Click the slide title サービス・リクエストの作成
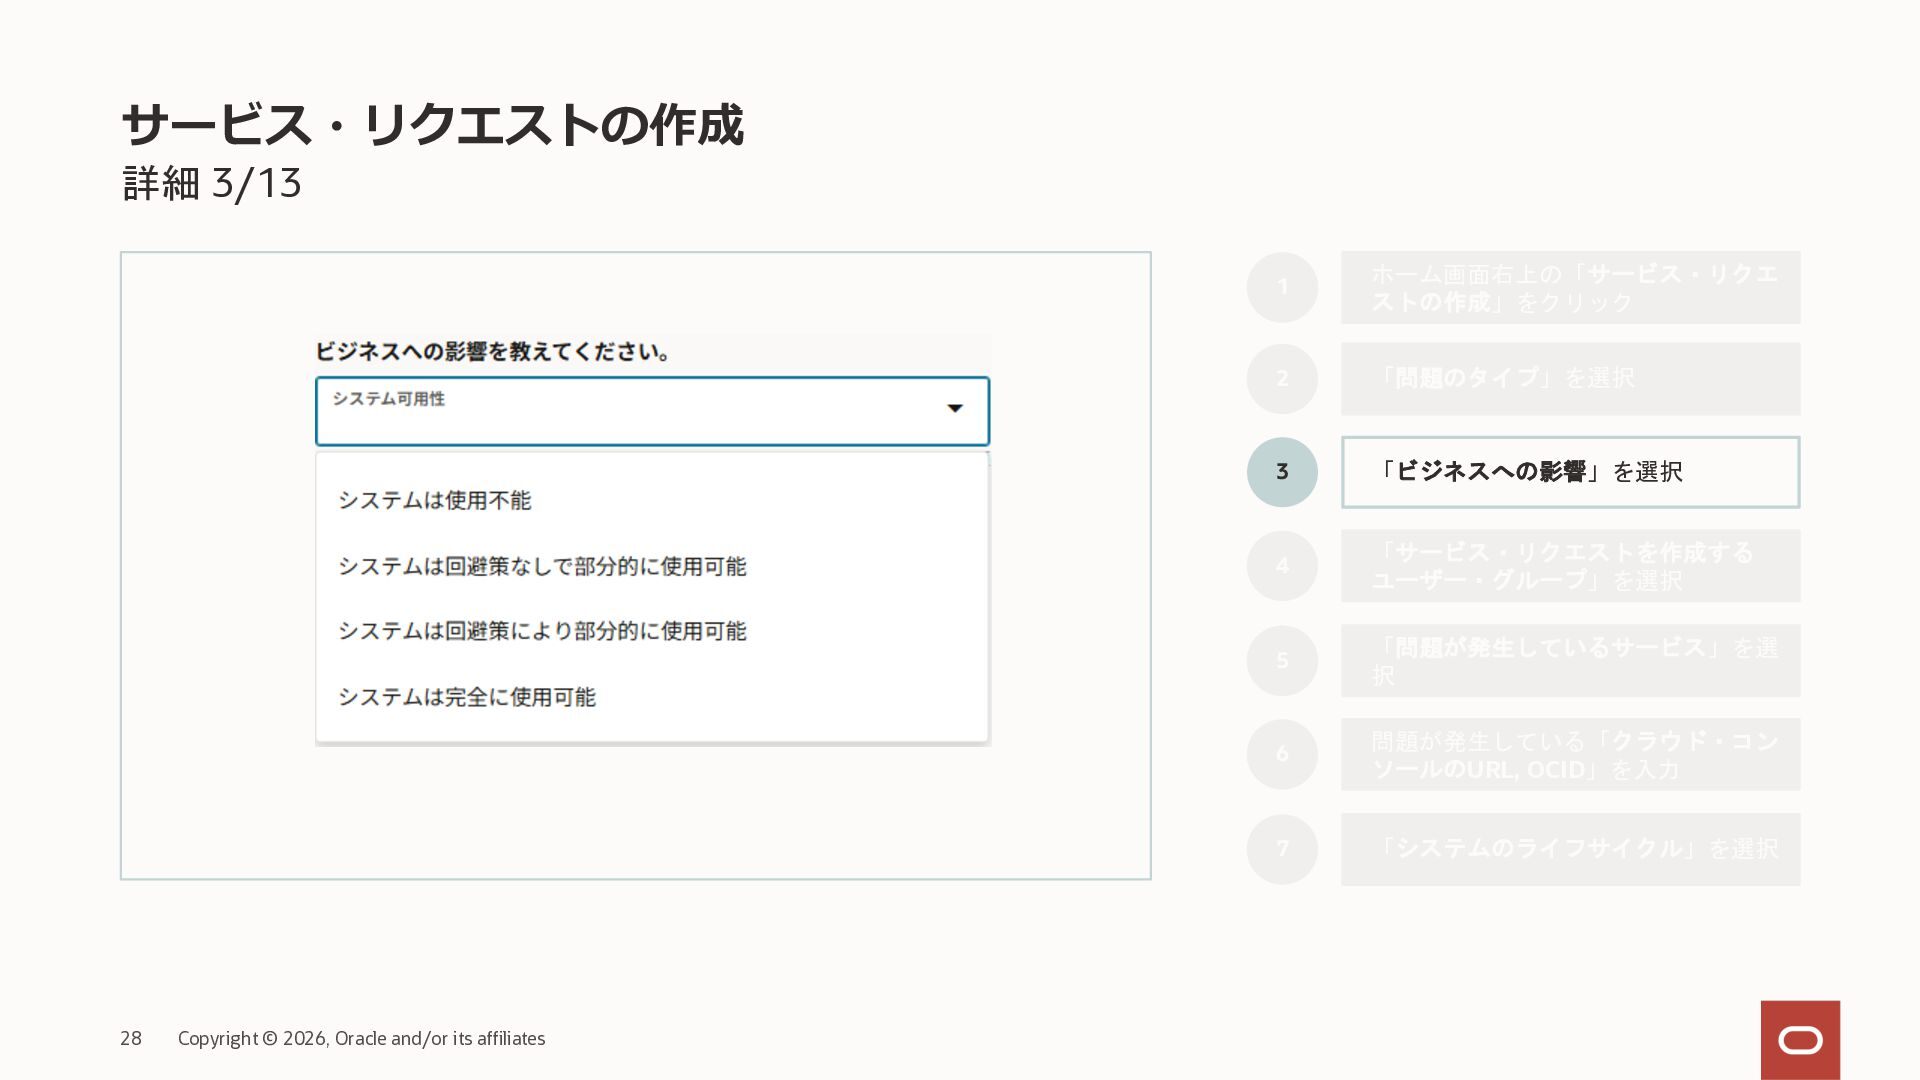 point(432,126)
